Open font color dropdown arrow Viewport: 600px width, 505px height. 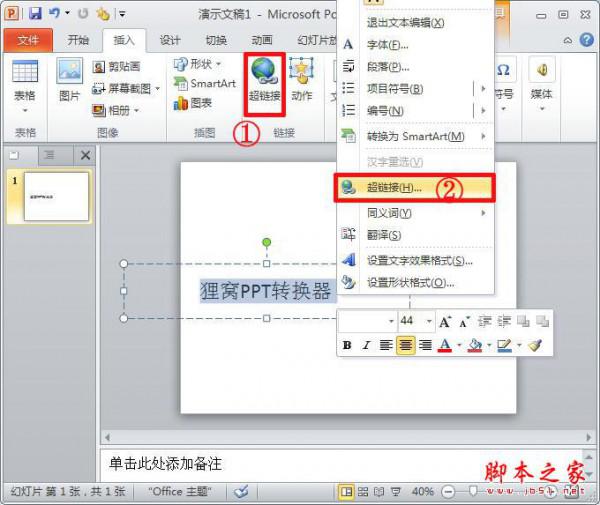click(x=459, y=345)
